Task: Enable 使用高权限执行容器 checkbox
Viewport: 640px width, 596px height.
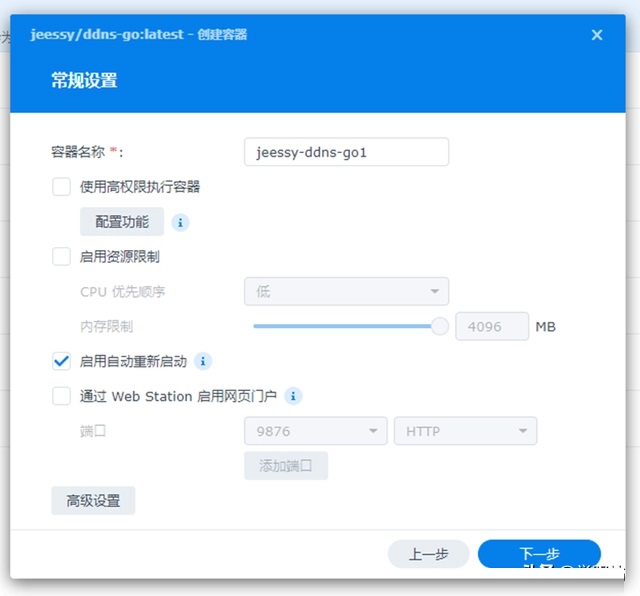Action: [61, 187]
